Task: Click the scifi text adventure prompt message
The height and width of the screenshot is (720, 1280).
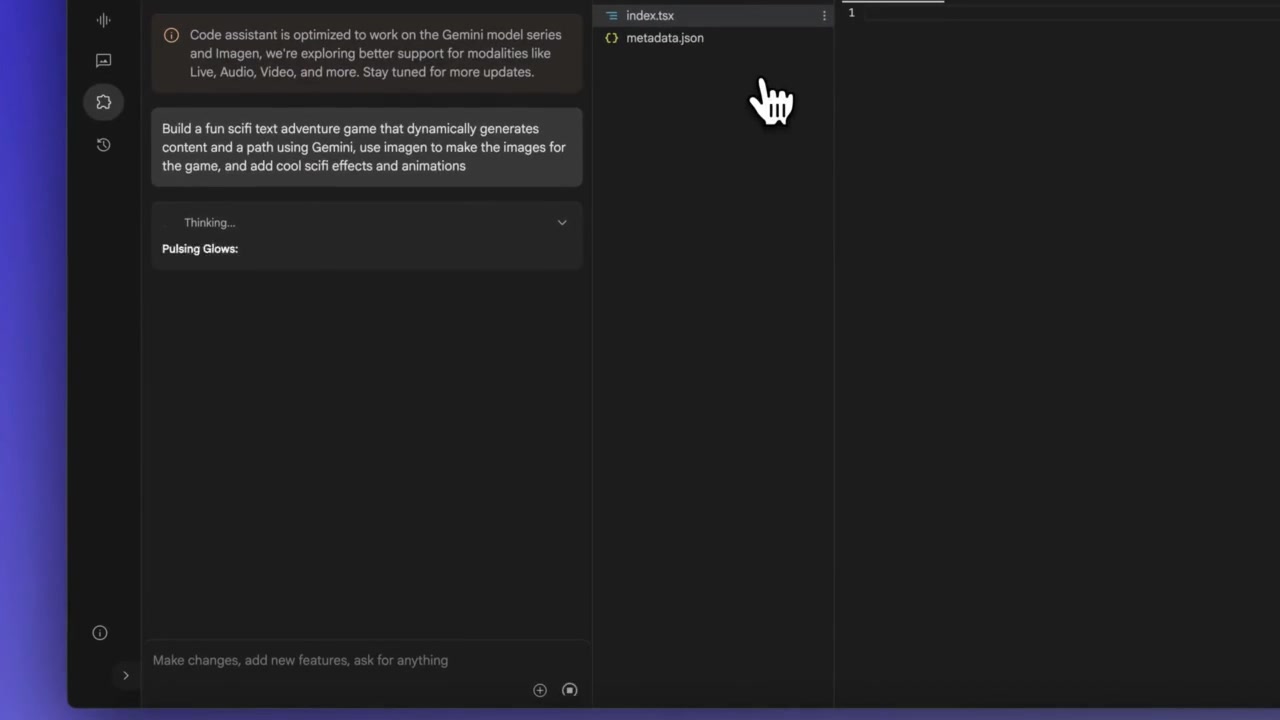Action: [x=367, y=147]
